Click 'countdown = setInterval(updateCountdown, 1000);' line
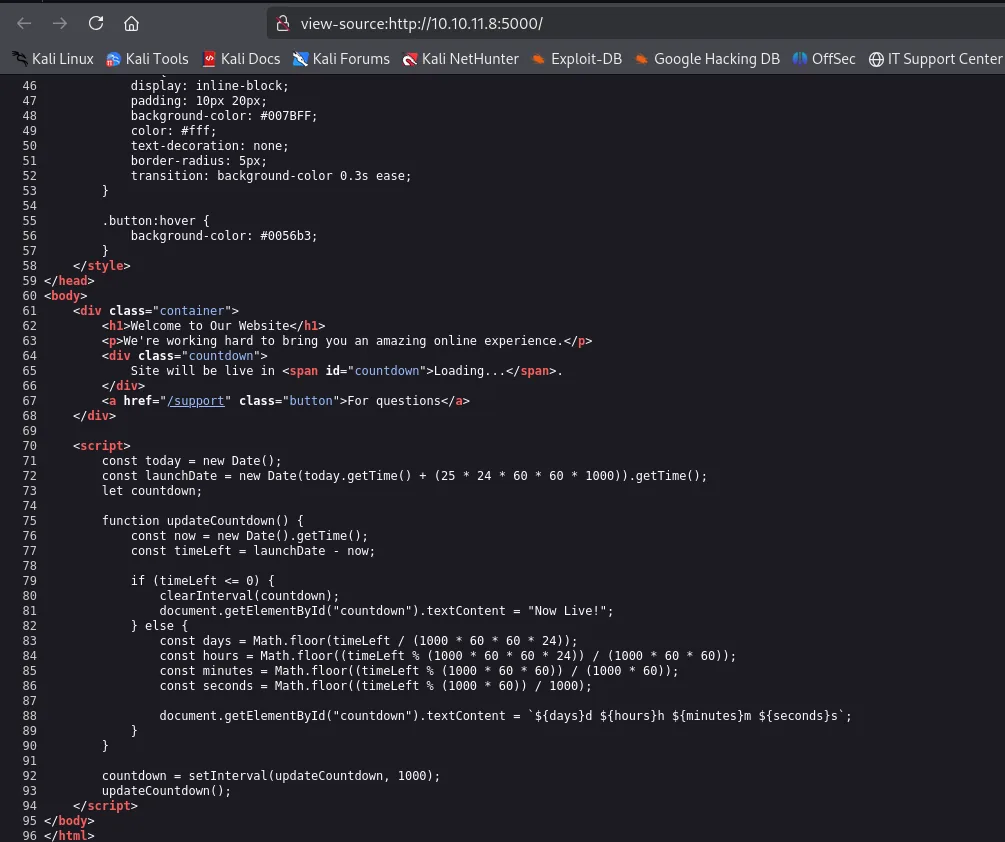This screenshot has width=1005, height=842. (271, 775)
